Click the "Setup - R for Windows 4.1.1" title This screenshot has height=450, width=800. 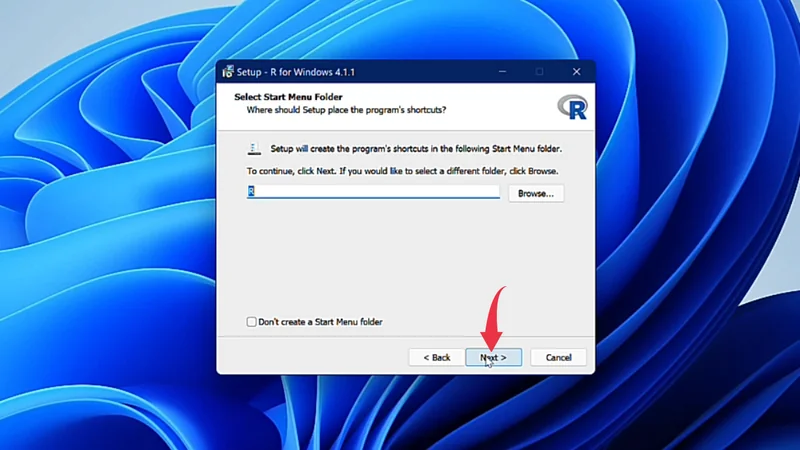click(295, 72)
